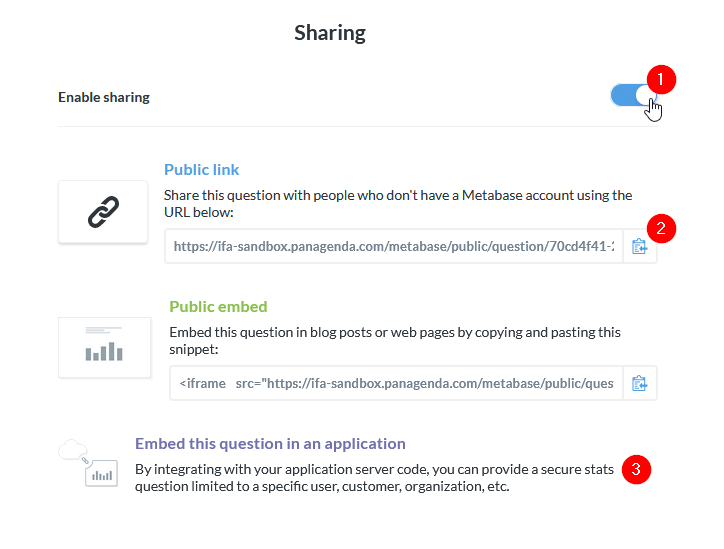The image size is (724, 549).
Task: Click the bar chart embed preview tile
Action: (x=103, y=347)
